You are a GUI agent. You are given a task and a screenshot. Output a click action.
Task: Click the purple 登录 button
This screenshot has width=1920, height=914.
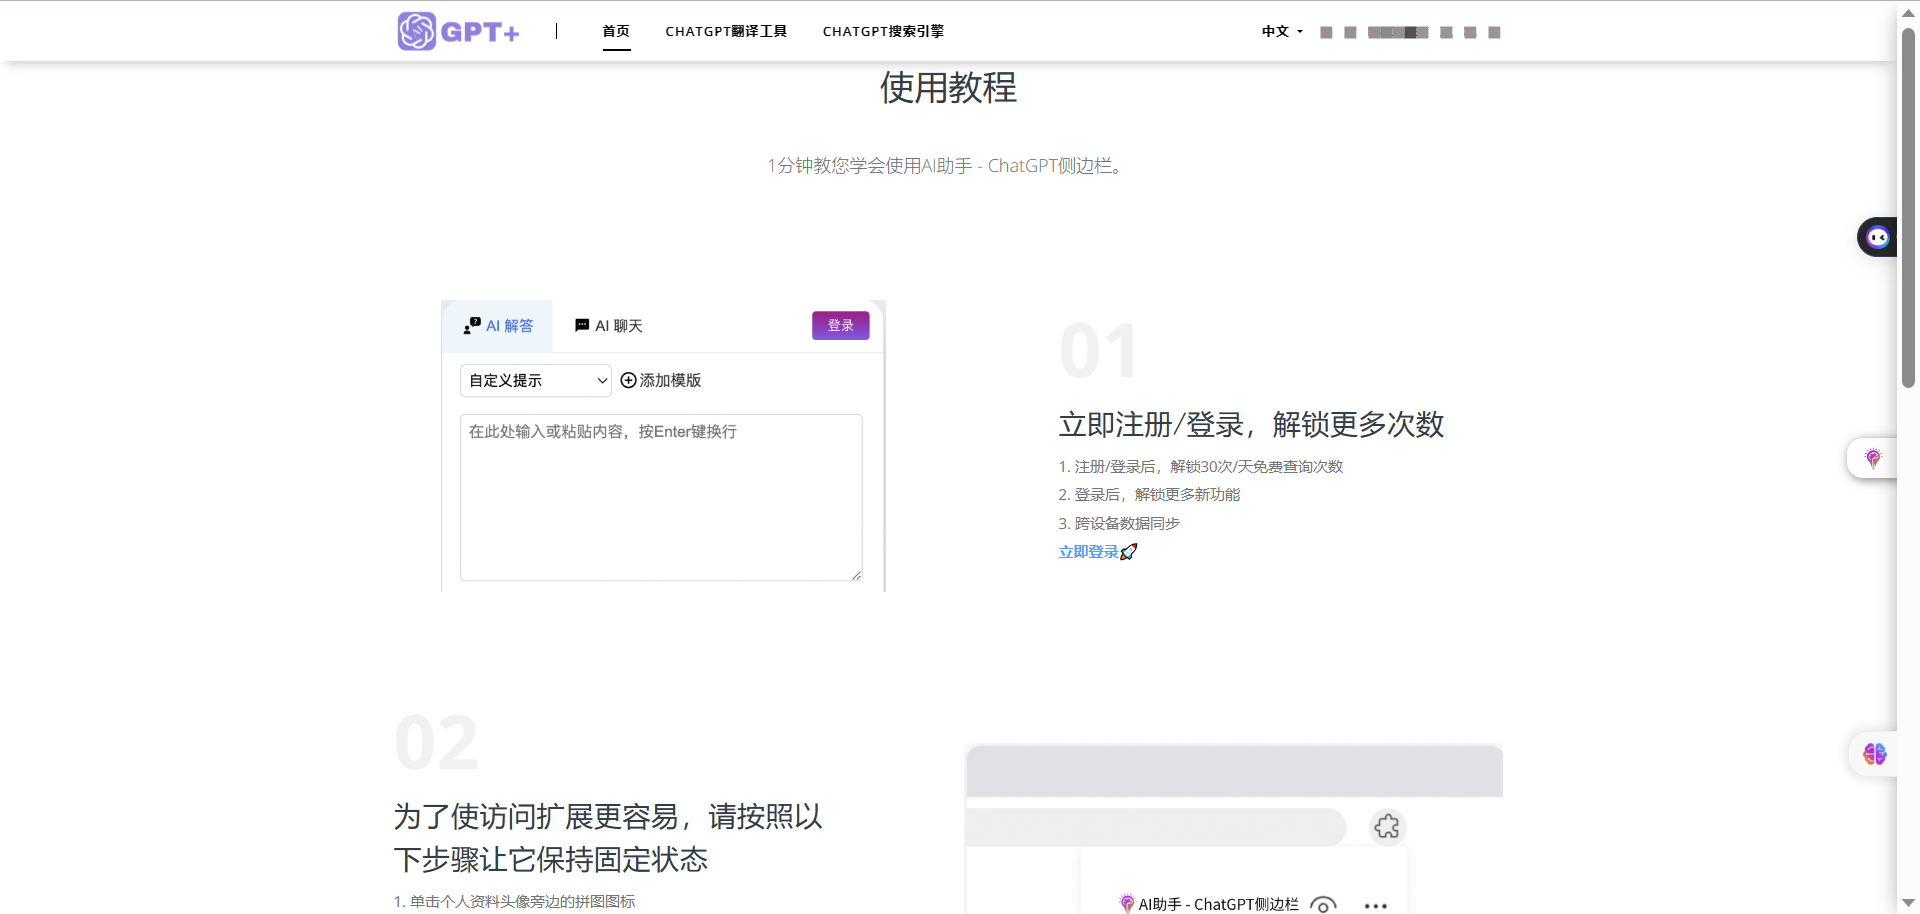(840, 325)
